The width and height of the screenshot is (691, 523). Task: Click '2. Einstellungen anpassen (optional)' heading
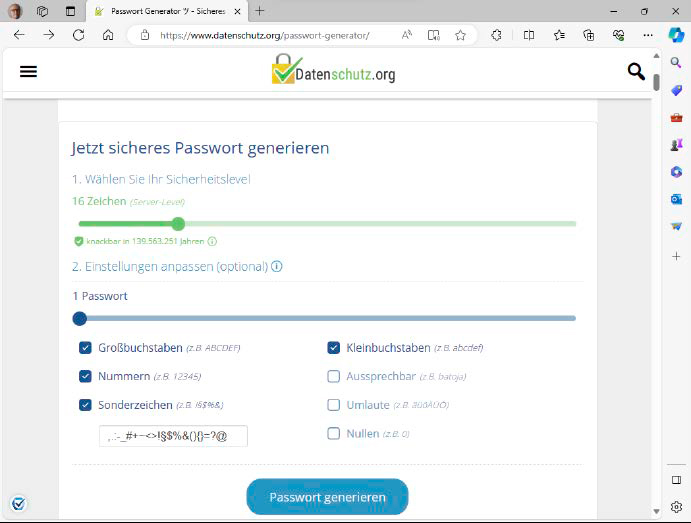click(x=170, y=267)
